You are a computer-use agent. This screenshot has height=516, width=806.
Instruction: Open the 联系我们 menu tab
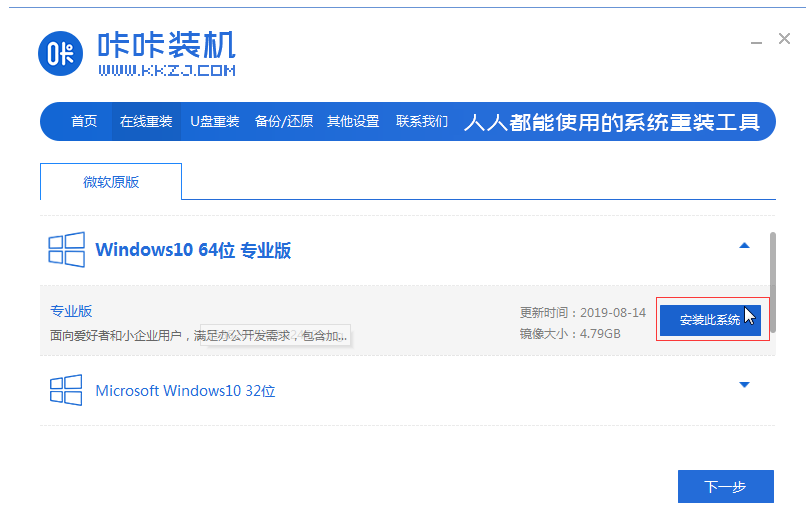coord(422,121)
